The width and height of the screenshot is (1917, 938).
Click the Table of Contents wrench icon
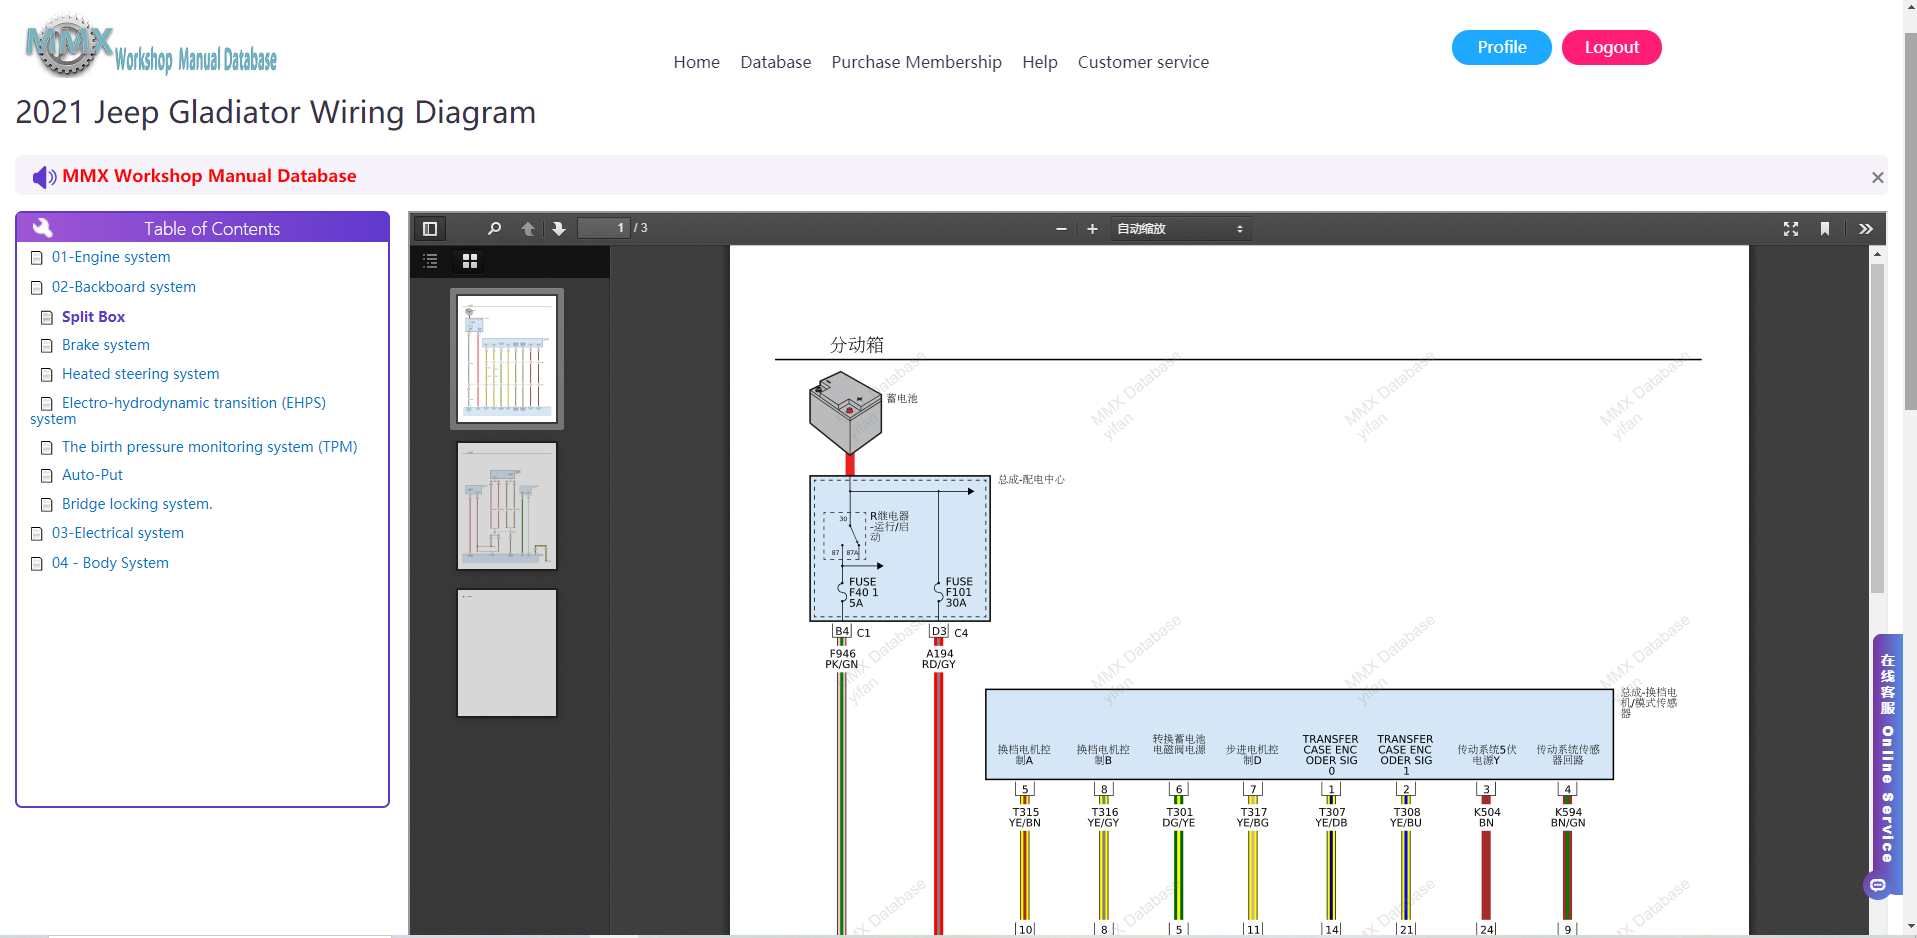pos(42,227)
